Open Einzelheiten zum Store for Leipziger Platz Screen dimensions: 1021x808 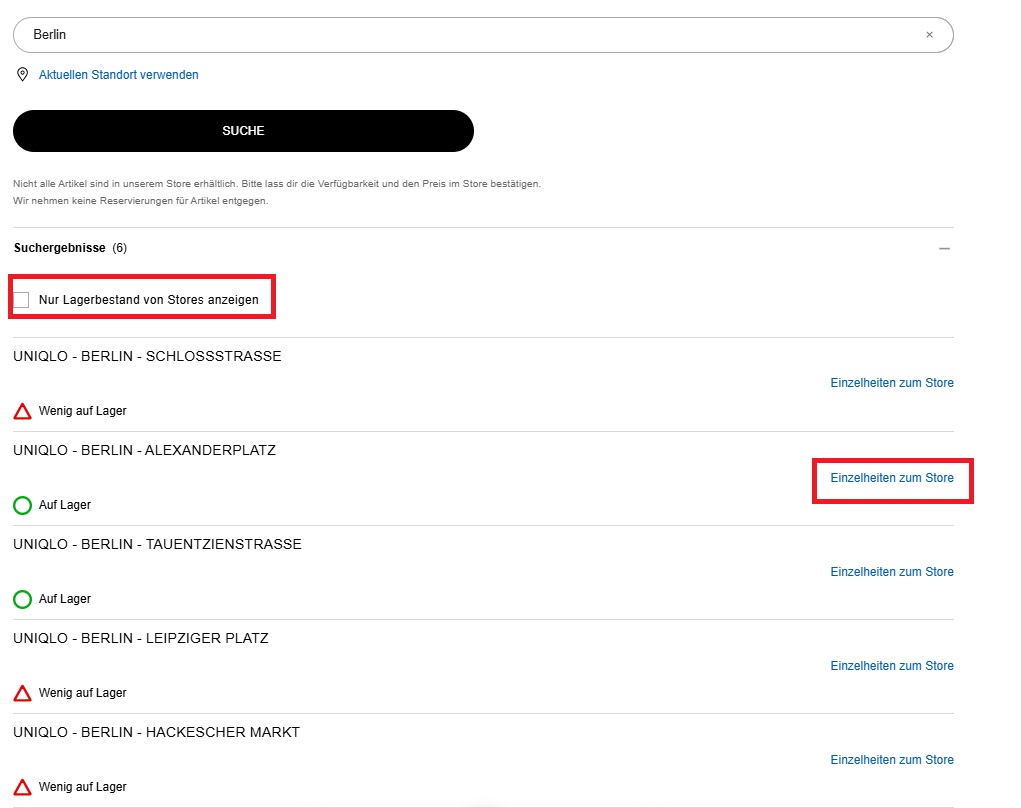click(x=891, y=666)
